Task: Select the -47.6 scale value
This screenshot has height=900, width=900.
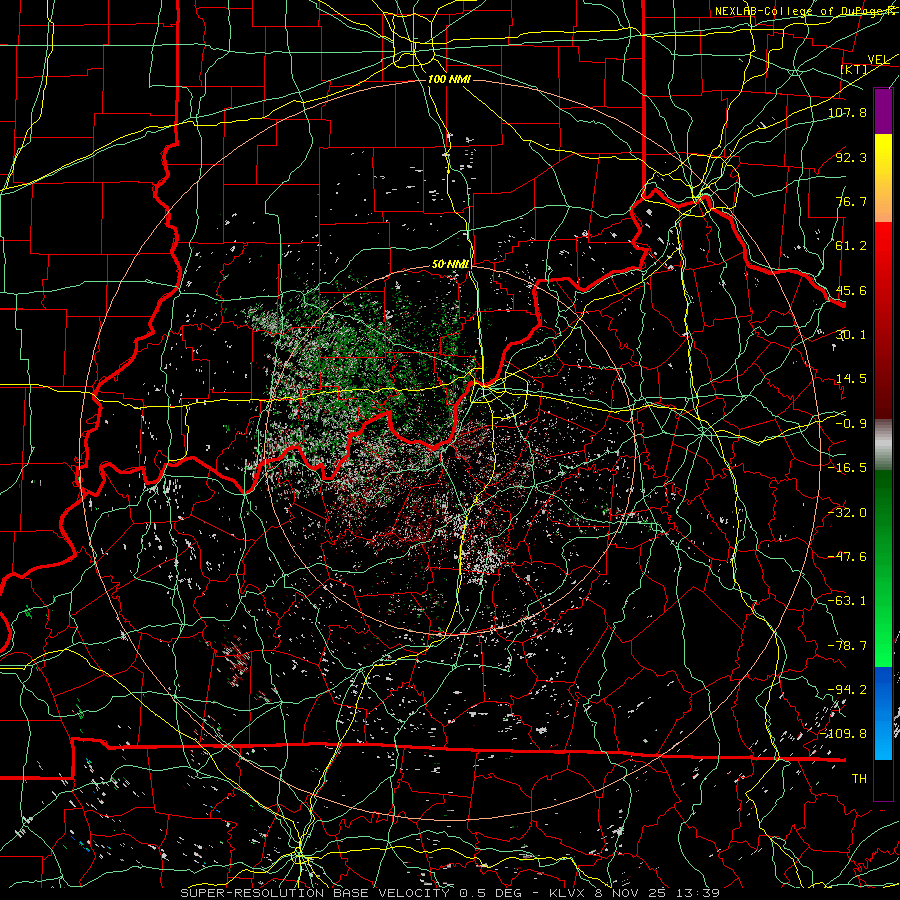Action: coord(847,557)
